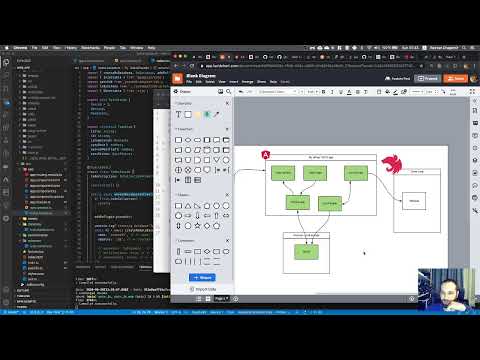Toggle the page grid view icon
The image size is (480, 360).
click(208, 299)
